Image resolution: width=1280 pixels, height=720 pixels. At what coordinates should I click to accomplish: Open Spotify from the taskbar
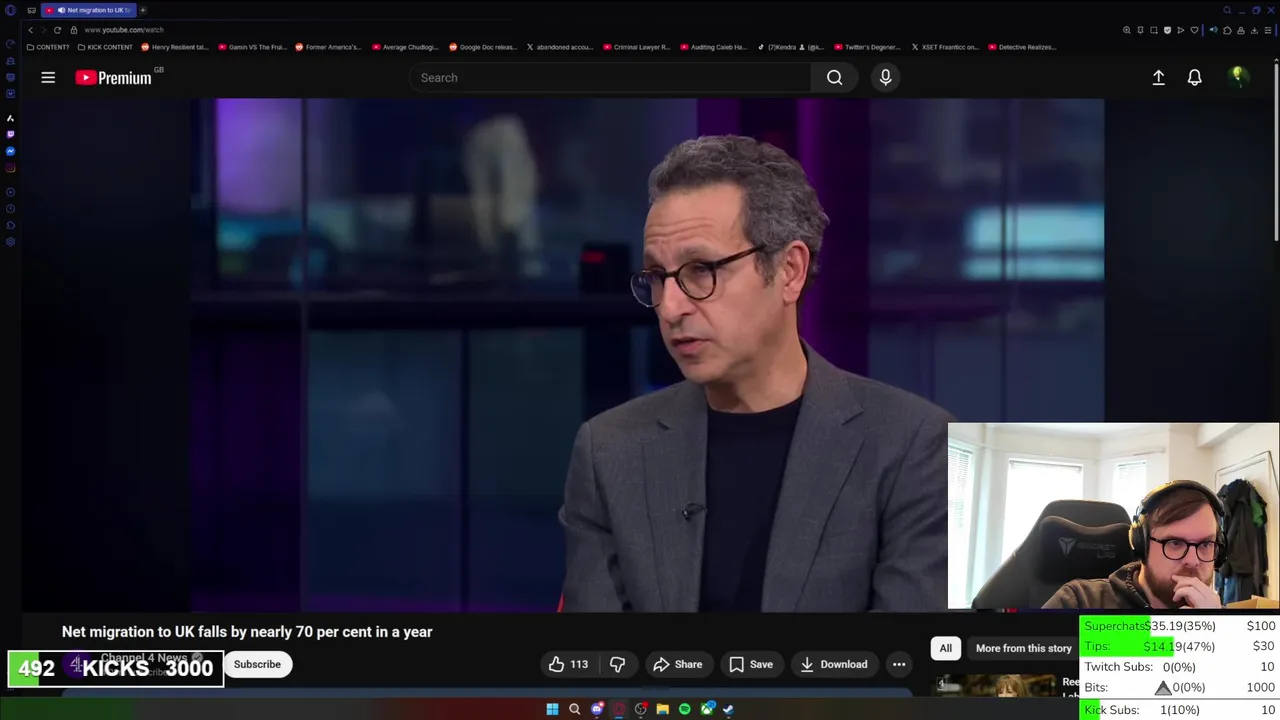[684, 709]
